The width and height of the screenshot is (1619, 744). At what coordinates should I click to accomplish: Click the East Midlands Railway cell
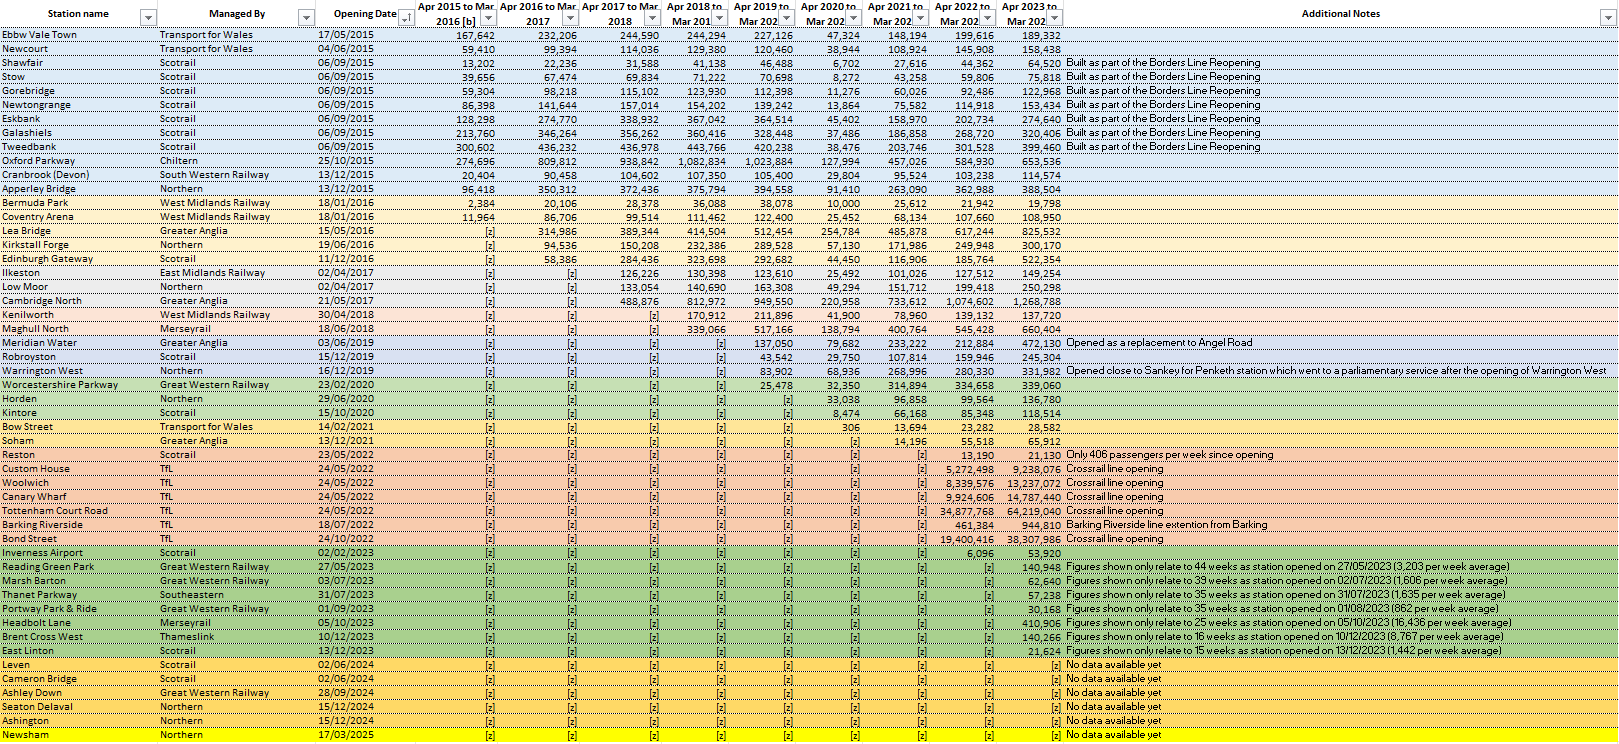[212, 273]
